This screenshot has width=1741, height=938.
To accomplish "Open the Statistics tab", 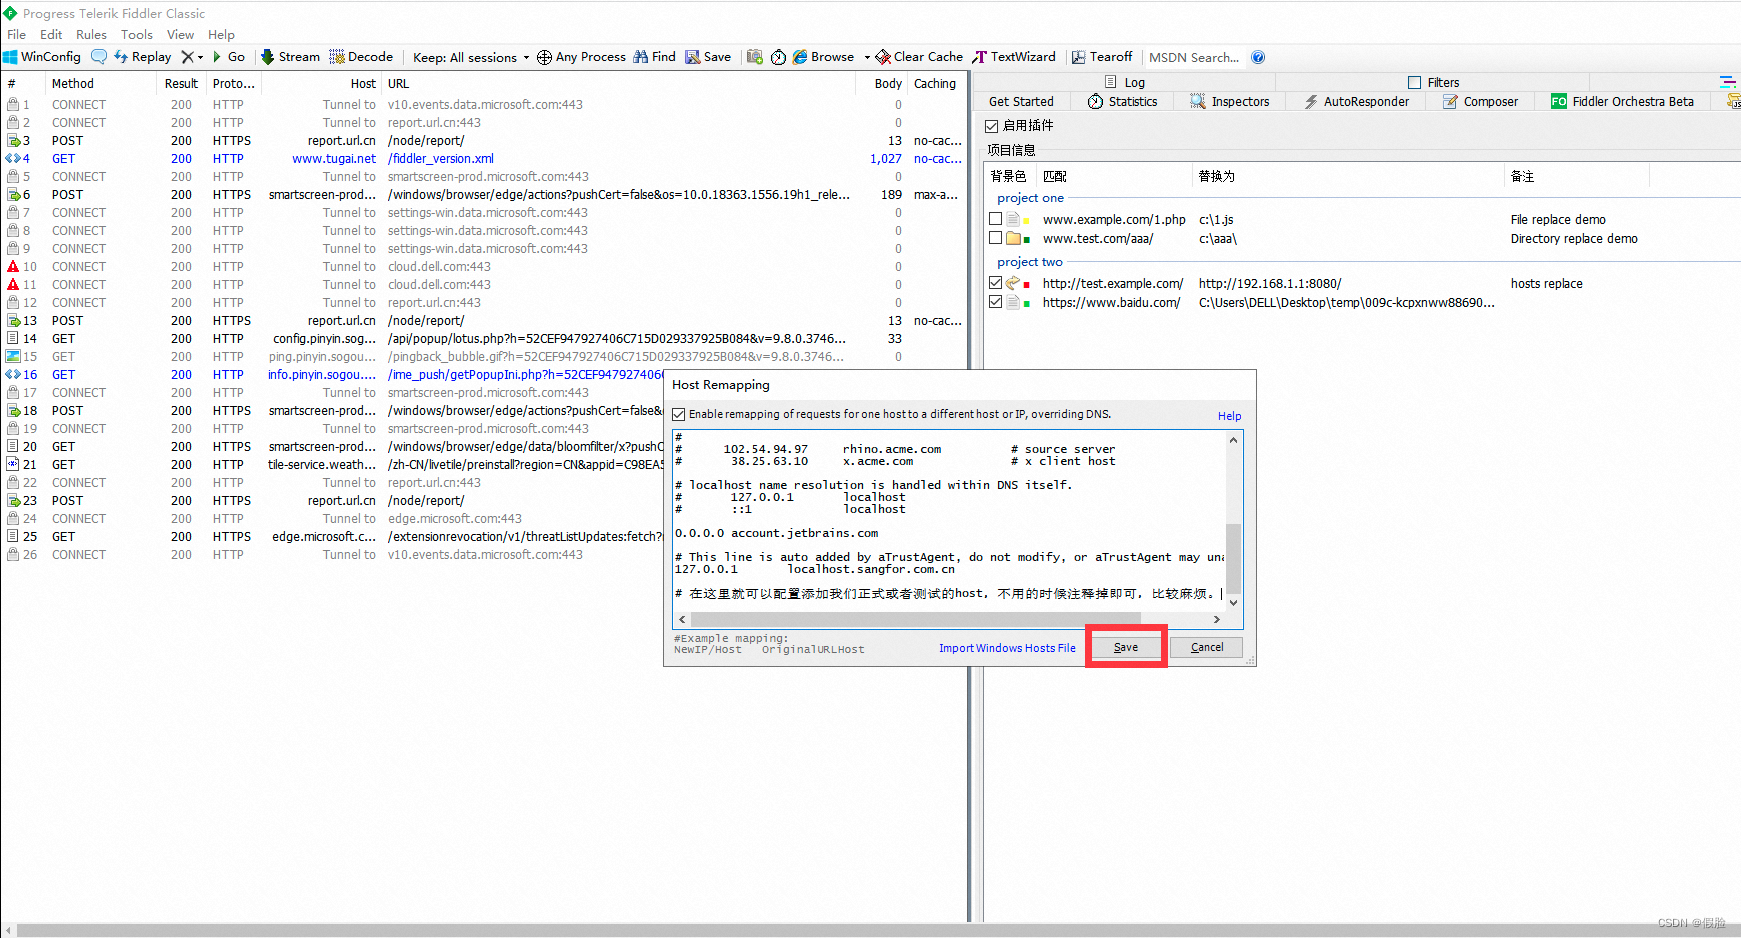I will point(1122,101).
